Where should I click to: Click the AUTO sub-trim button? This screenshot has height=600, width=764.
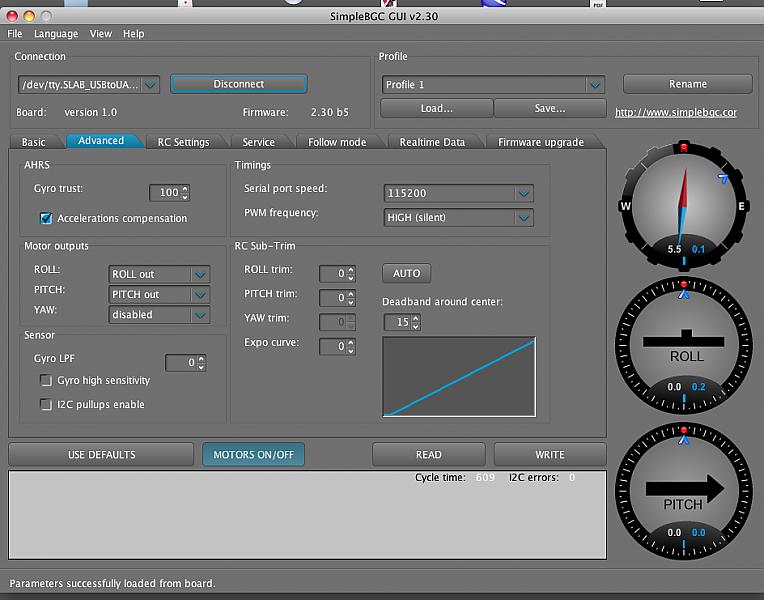[407, 273]
